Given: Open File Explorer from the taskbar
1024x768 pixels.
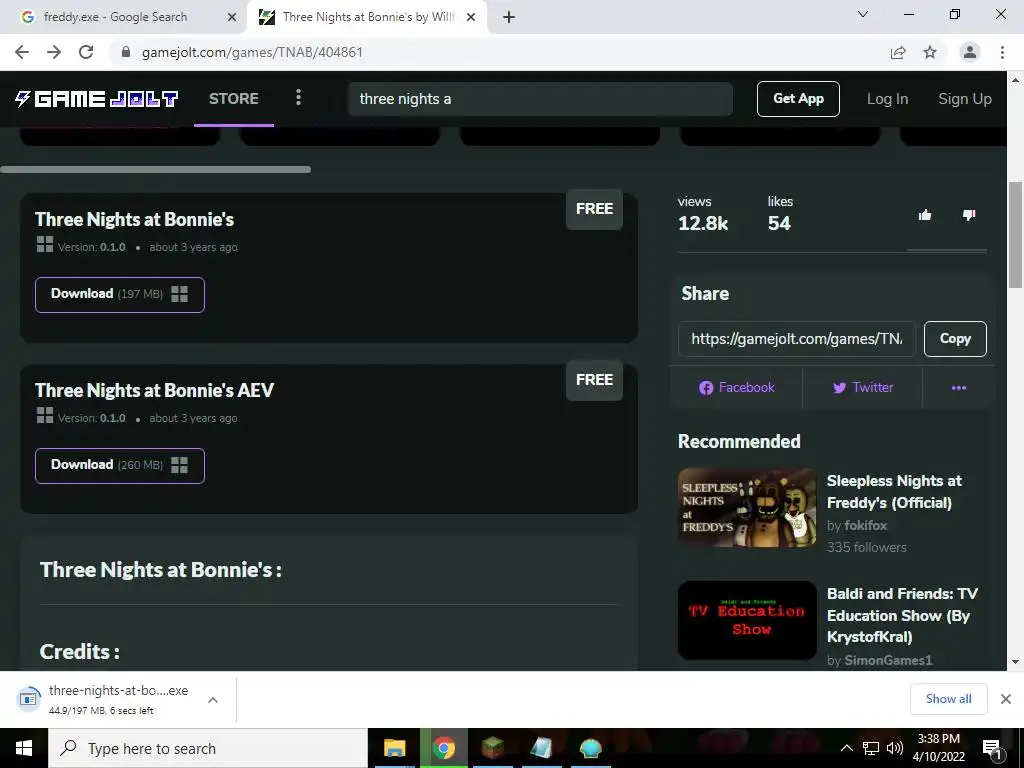Looking at the screenshot, I should 394,748.
